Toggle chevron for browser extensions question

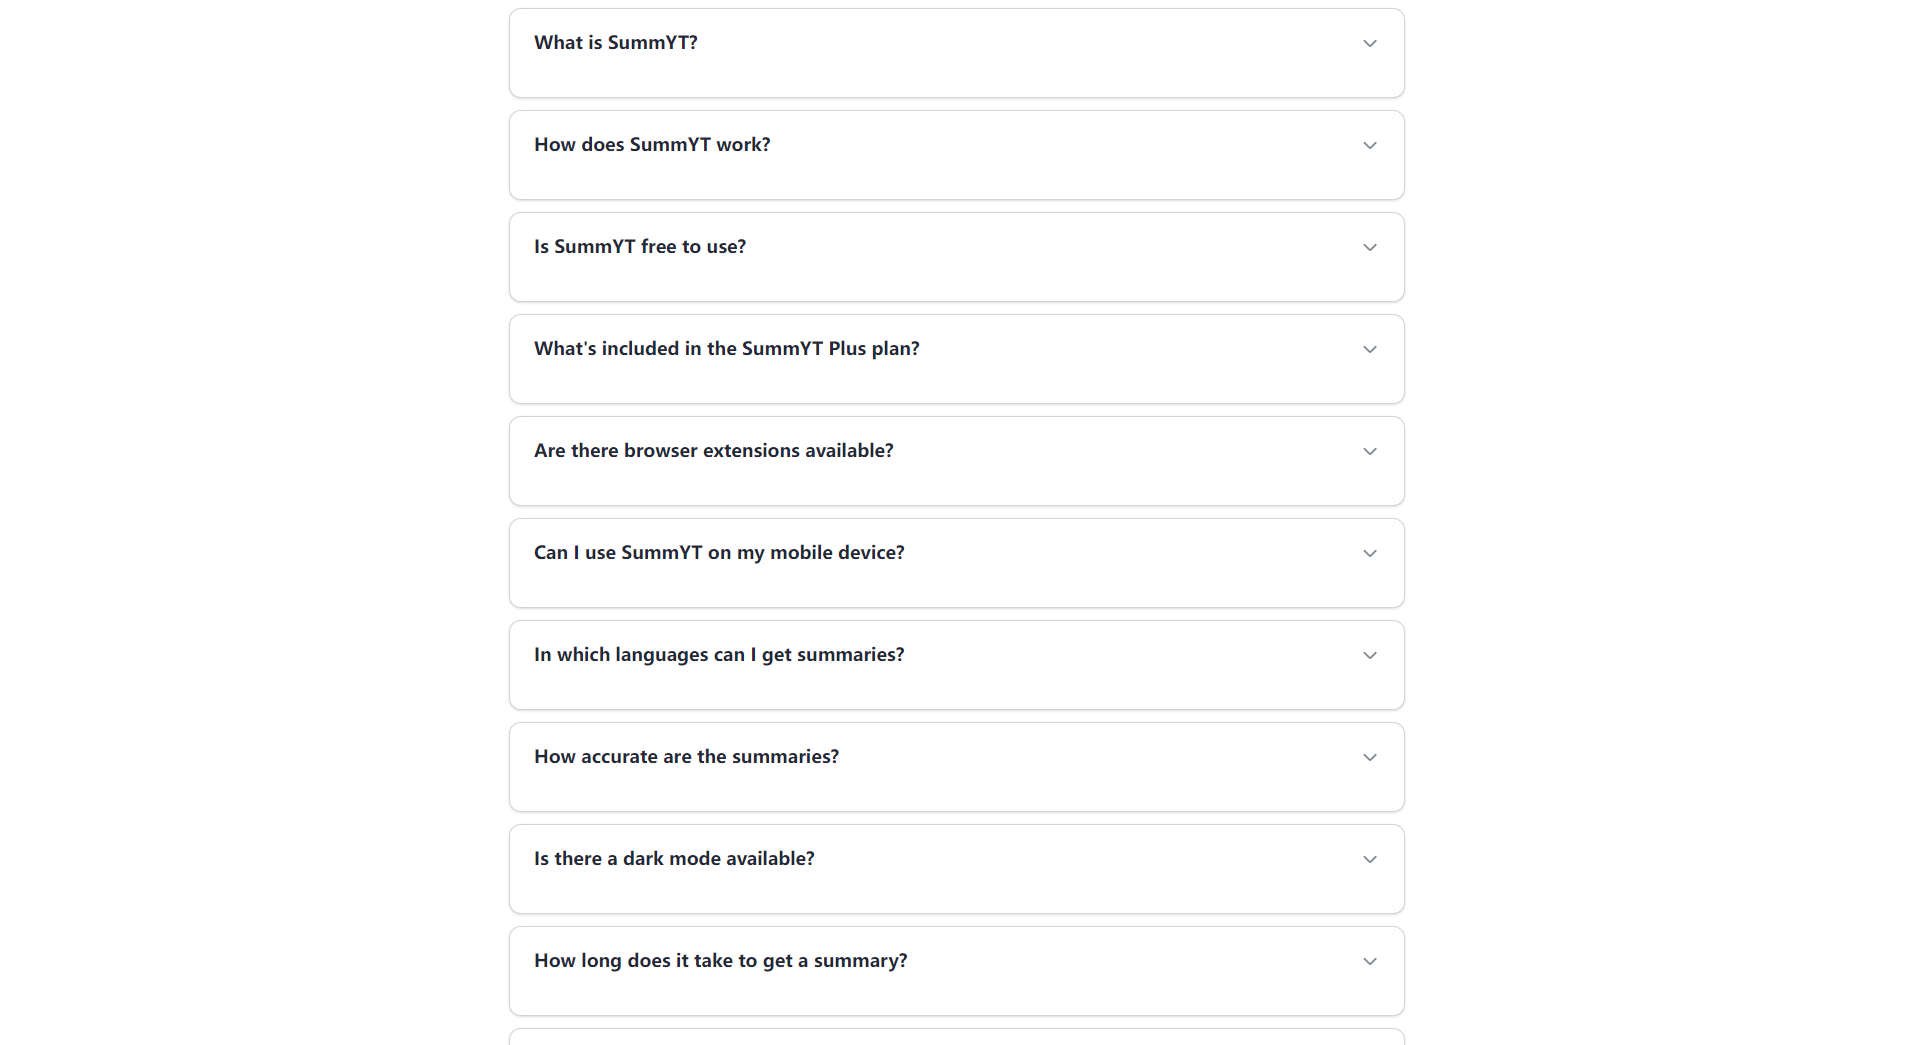(x=1370, y=451)
